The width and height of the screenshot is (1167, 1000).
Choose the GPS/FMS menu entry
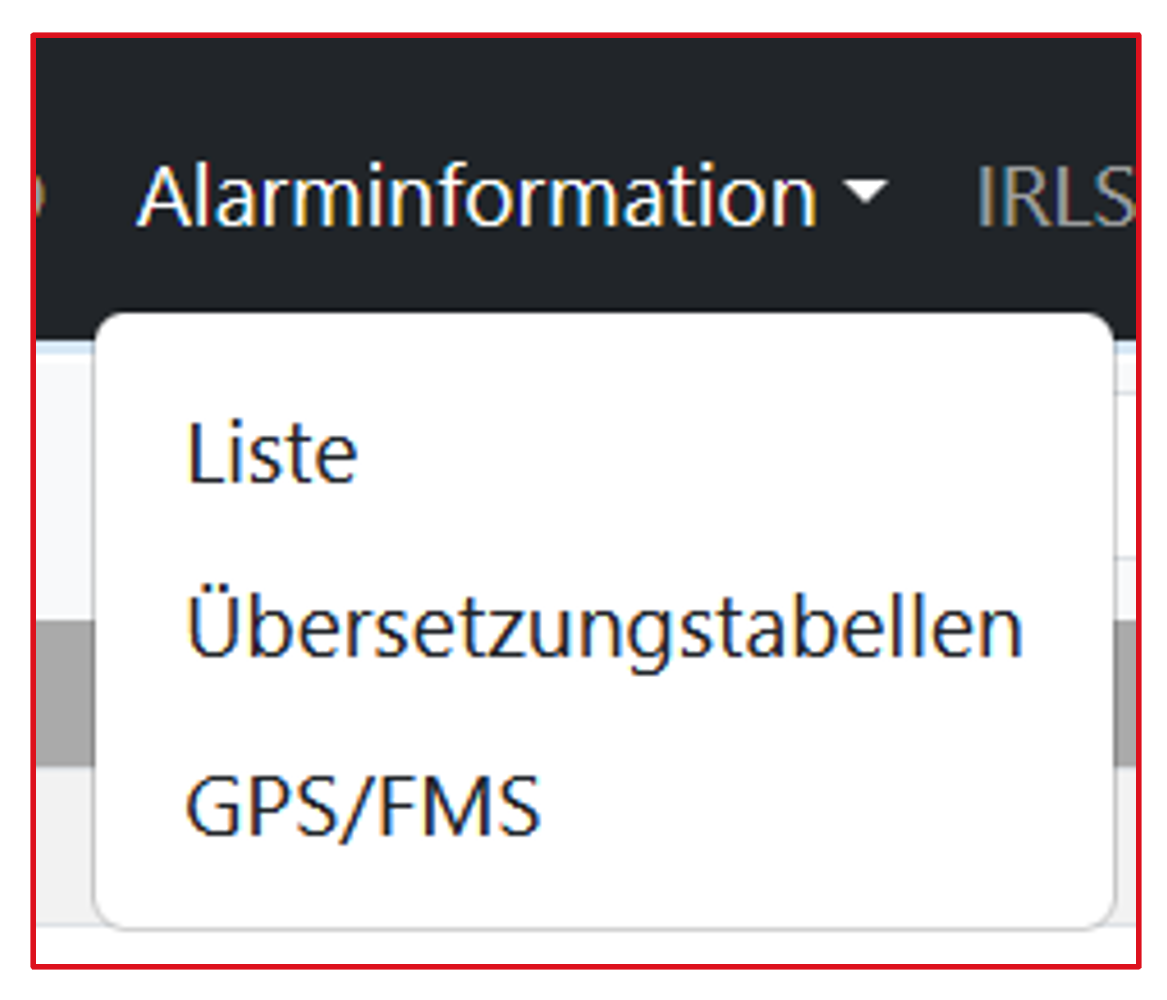[x=363, y=807]
